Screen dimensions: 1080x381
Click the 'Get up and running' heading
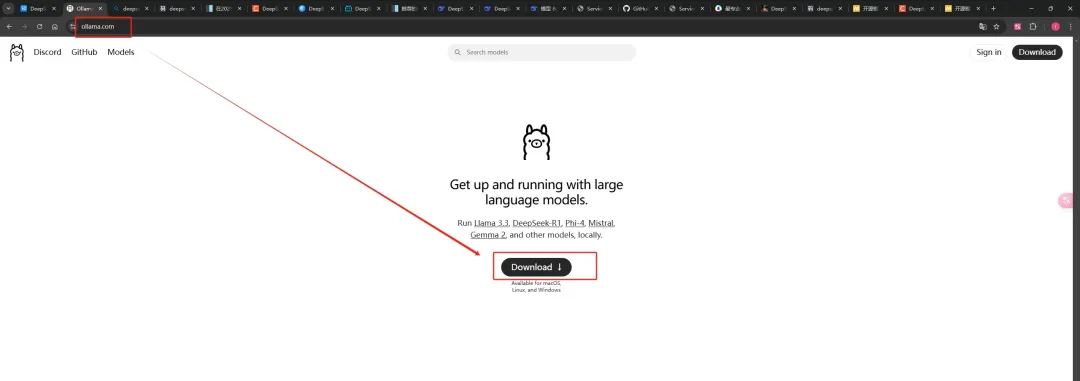point(537,193)
